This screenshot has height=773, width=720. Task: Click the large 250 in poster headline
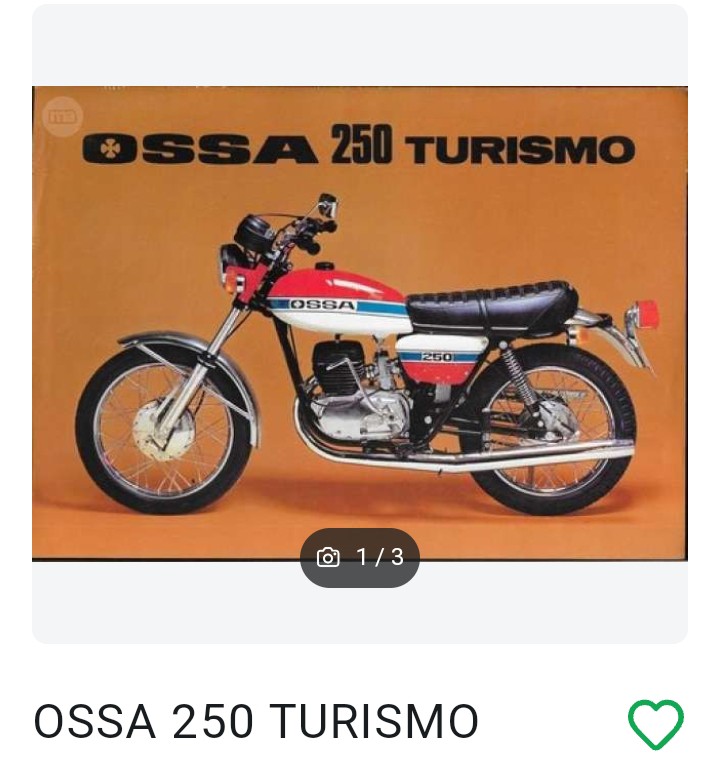(x=361, y=144)
